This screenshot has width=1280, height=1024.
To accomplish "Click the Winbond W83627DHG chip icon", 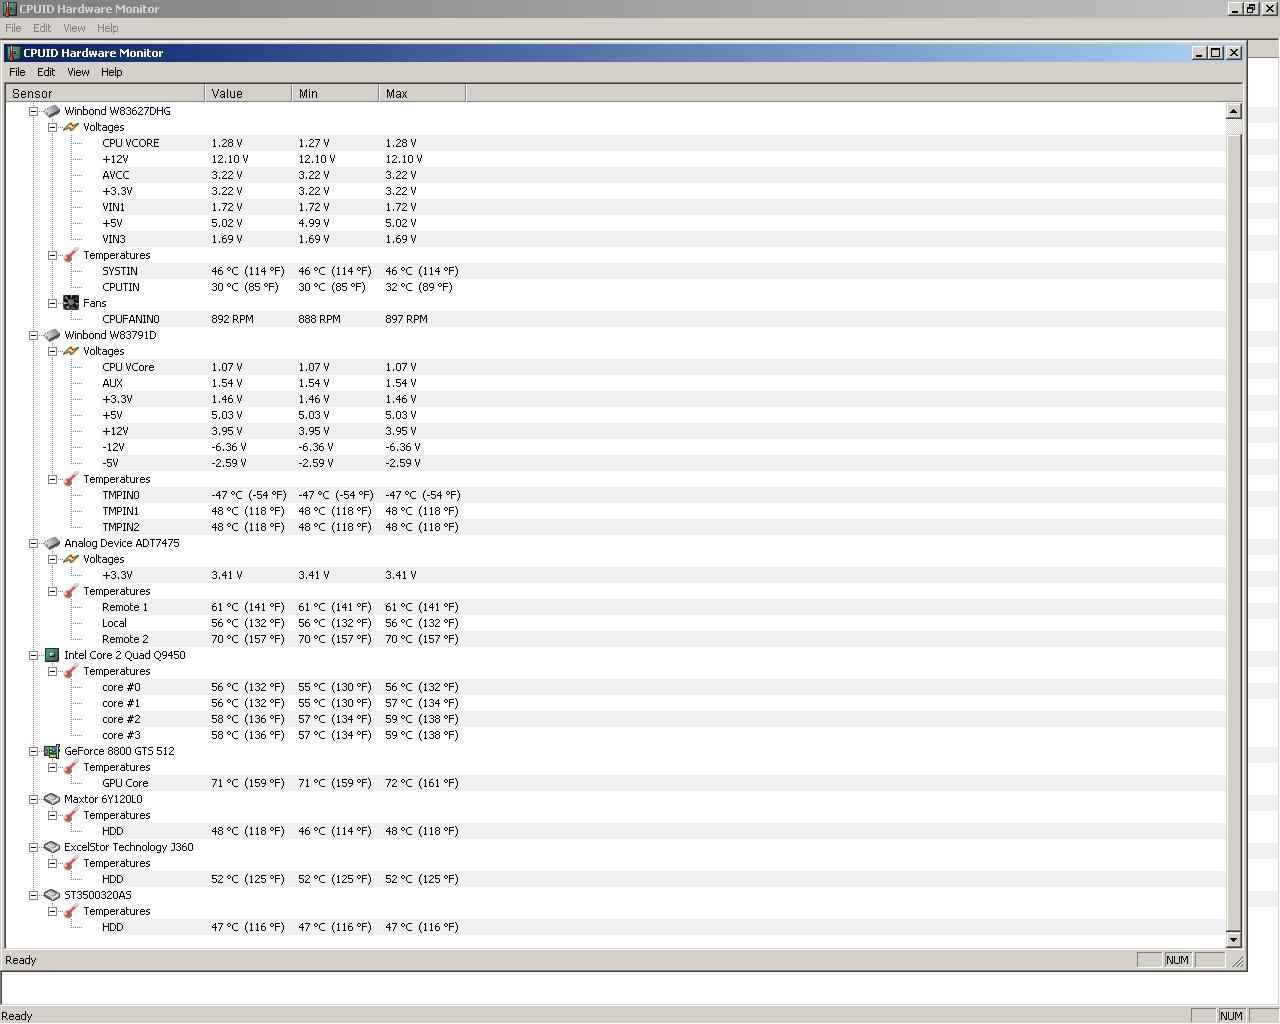I will pyautogui.click(x=52, y=111).
